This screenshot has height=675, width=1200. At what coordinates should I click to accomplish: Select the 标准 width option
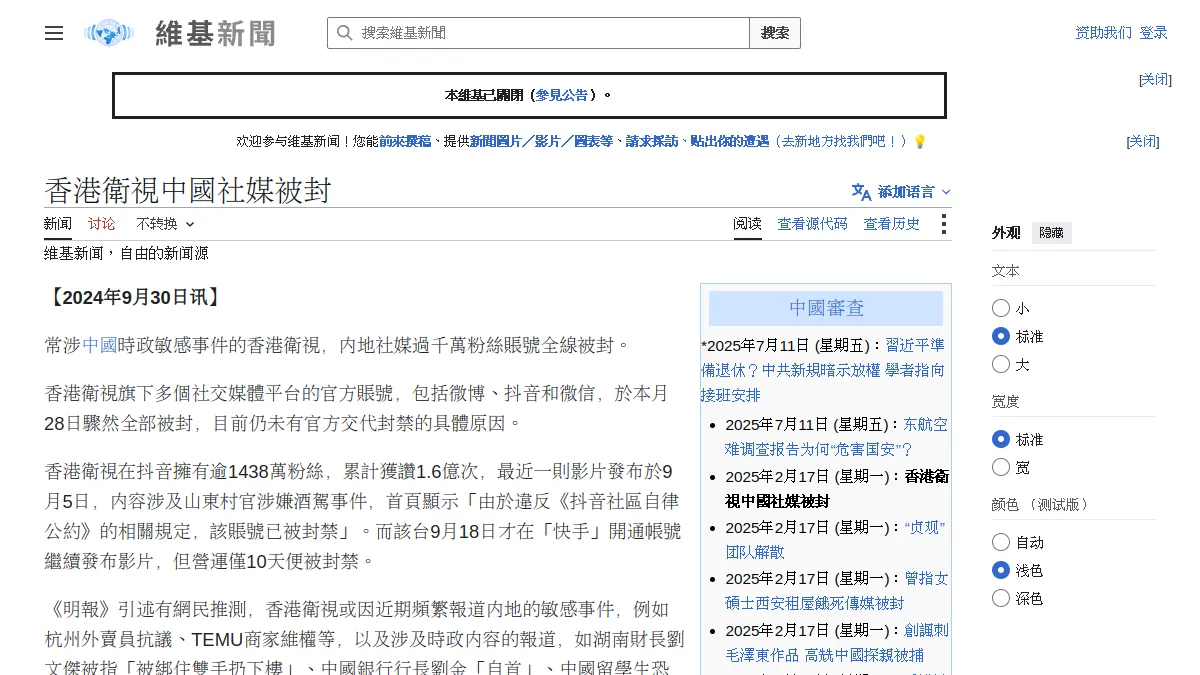pyautogui.click(x=1001, y=439)
